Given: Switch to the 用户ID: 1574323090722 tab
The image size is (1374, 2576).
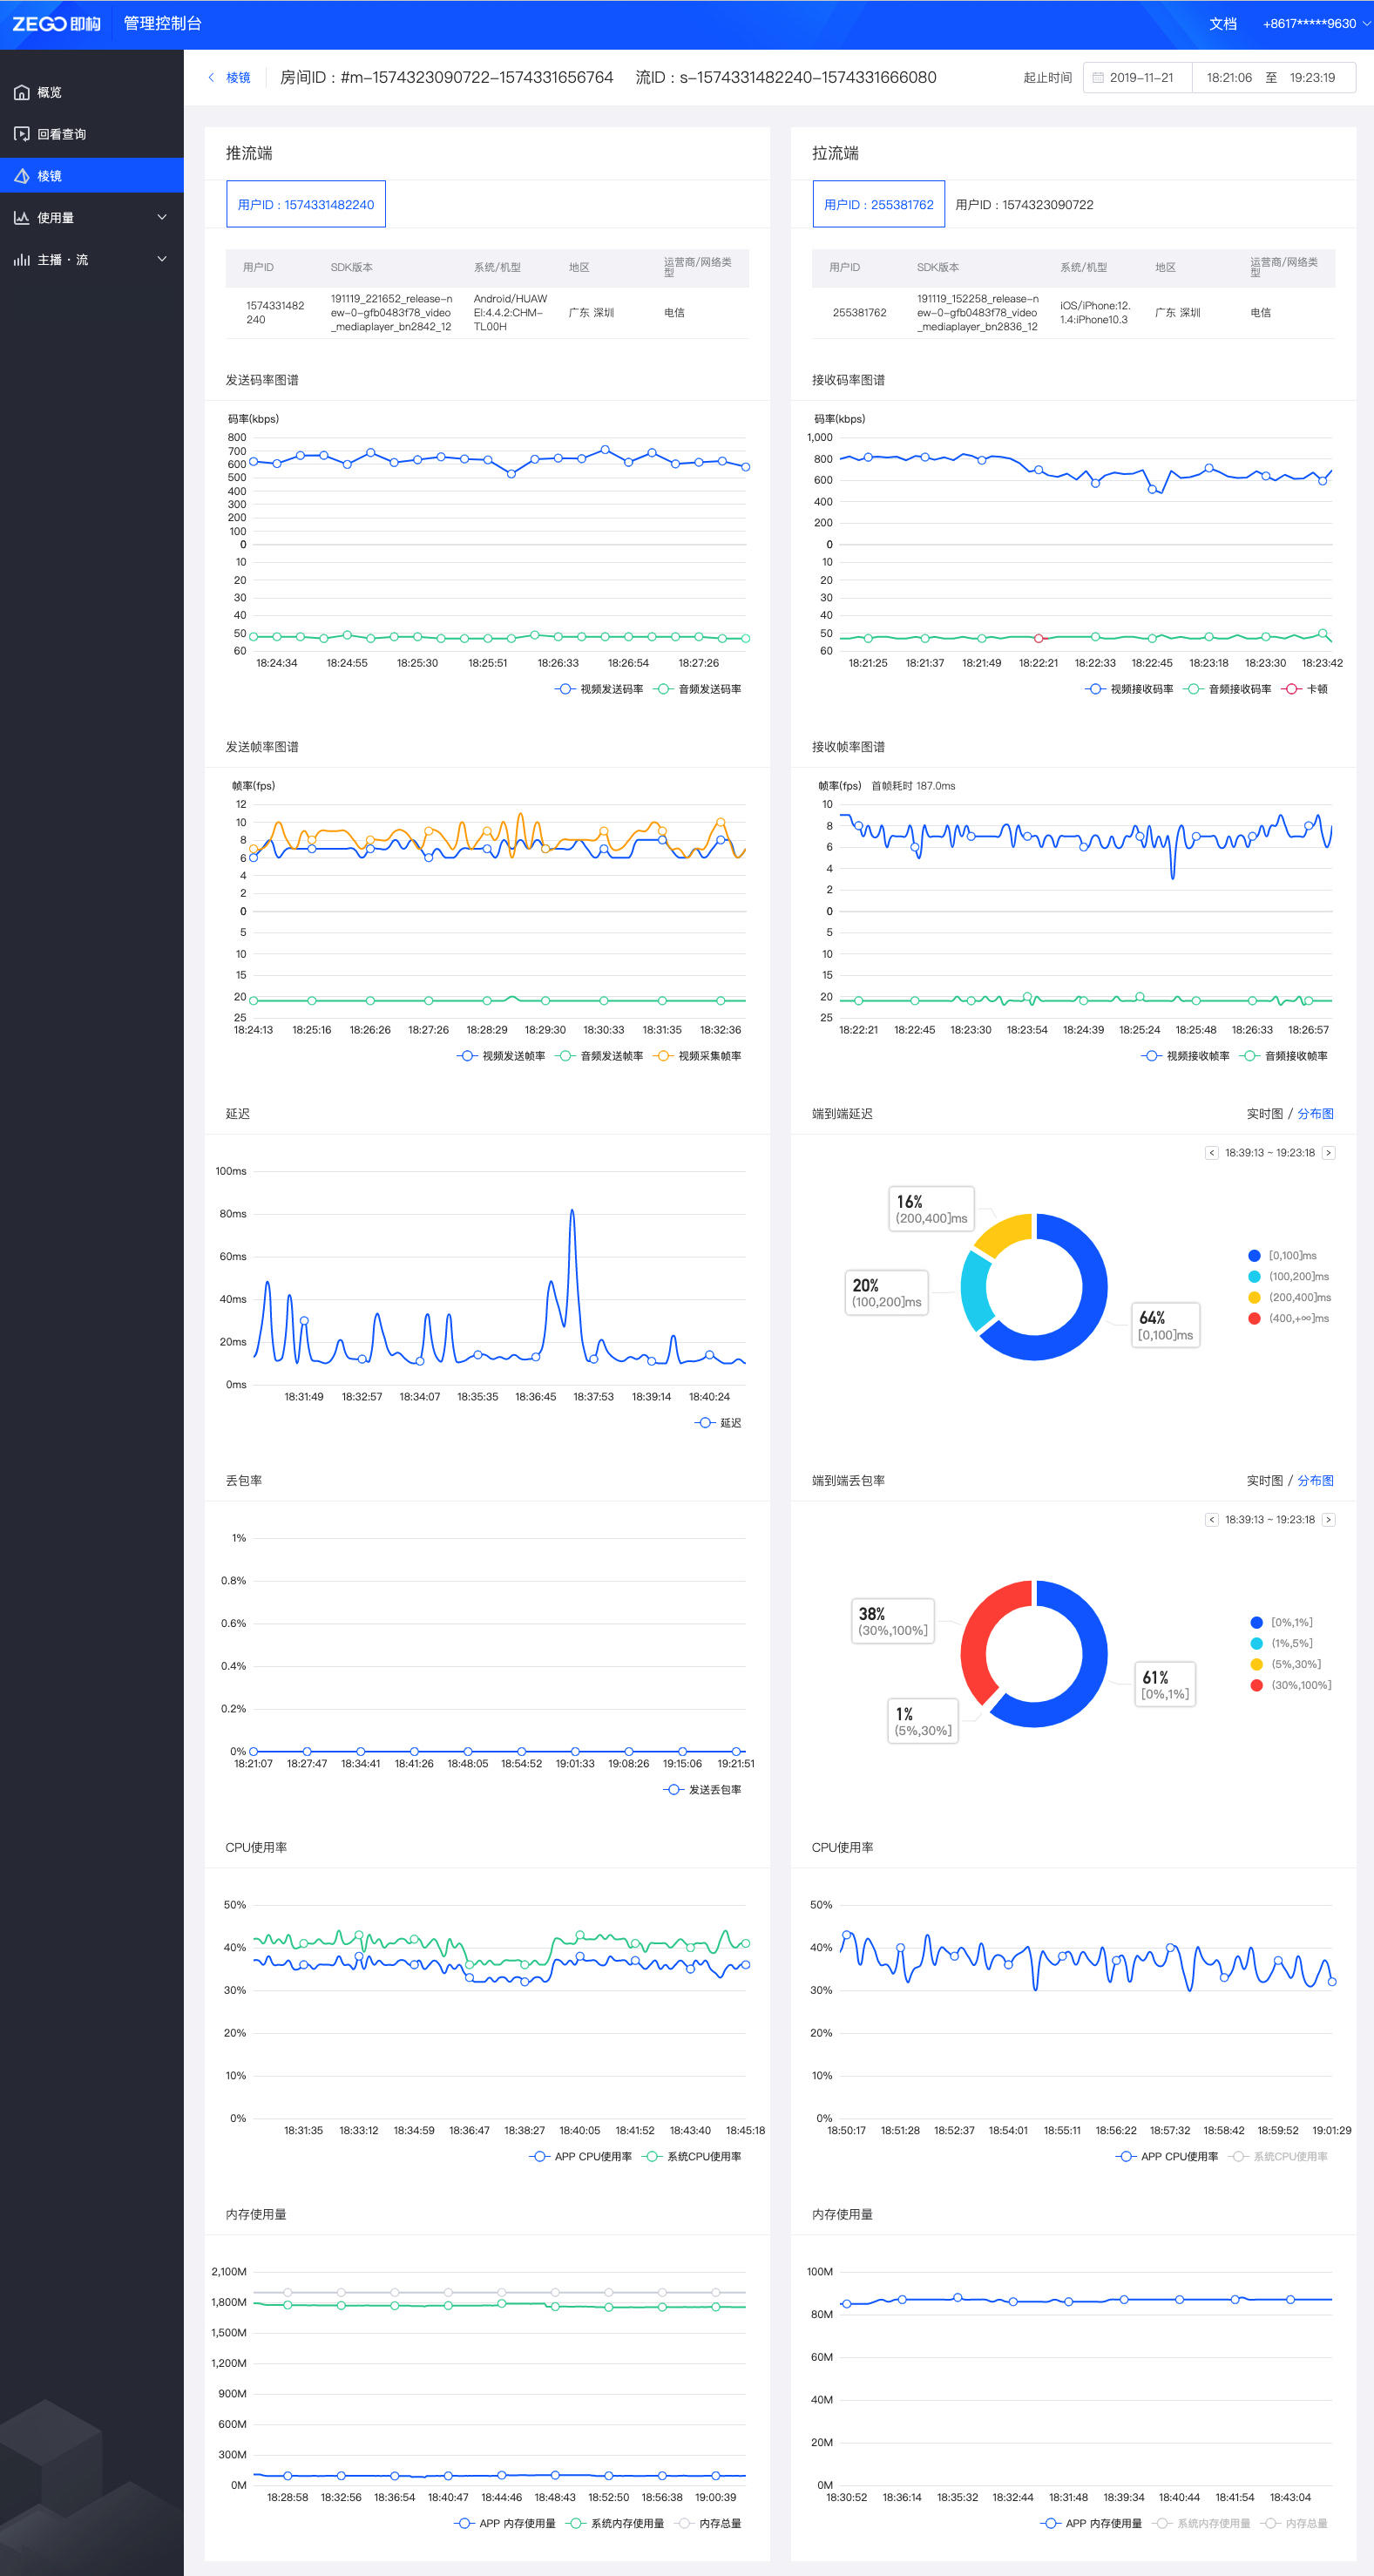Looking at the screenshot, I should 1024,205.
